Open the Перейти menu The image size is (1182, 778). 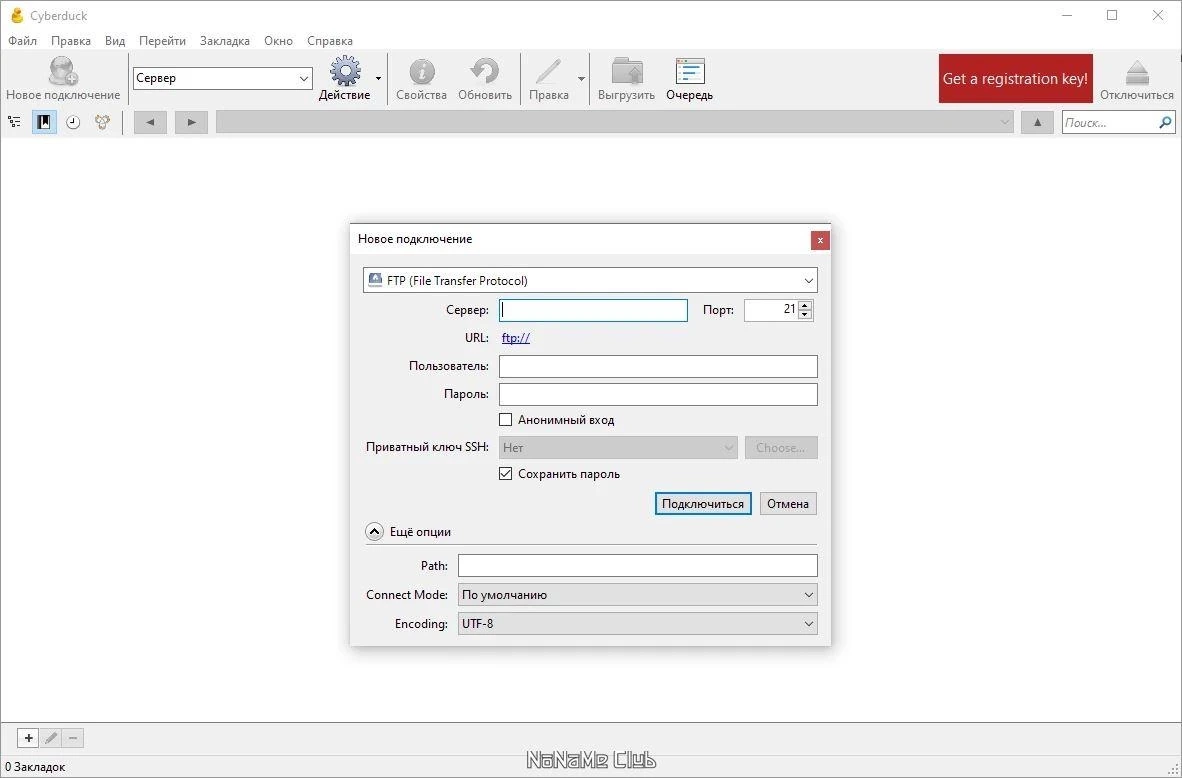162,41
